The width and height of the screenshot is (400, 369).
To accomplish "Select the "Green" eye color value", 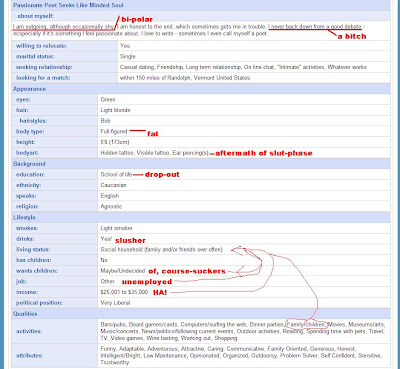I will pyautogui.click(x=108, y=99).
